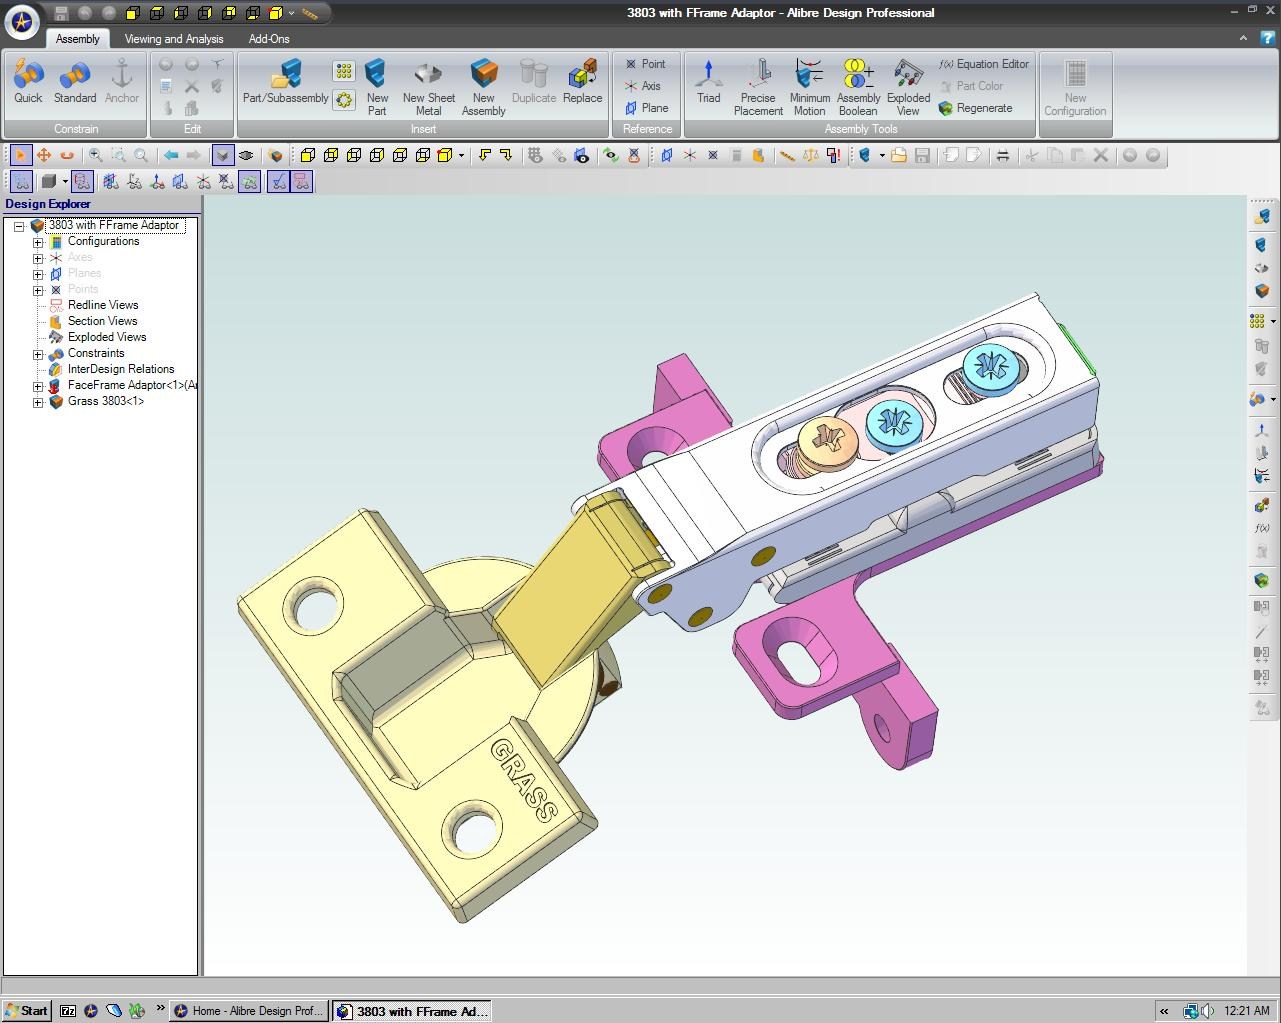Viewport: 1281px width, 1023px height.
Task: Open the Add-Ons ribbon tab
Action: 269,38
